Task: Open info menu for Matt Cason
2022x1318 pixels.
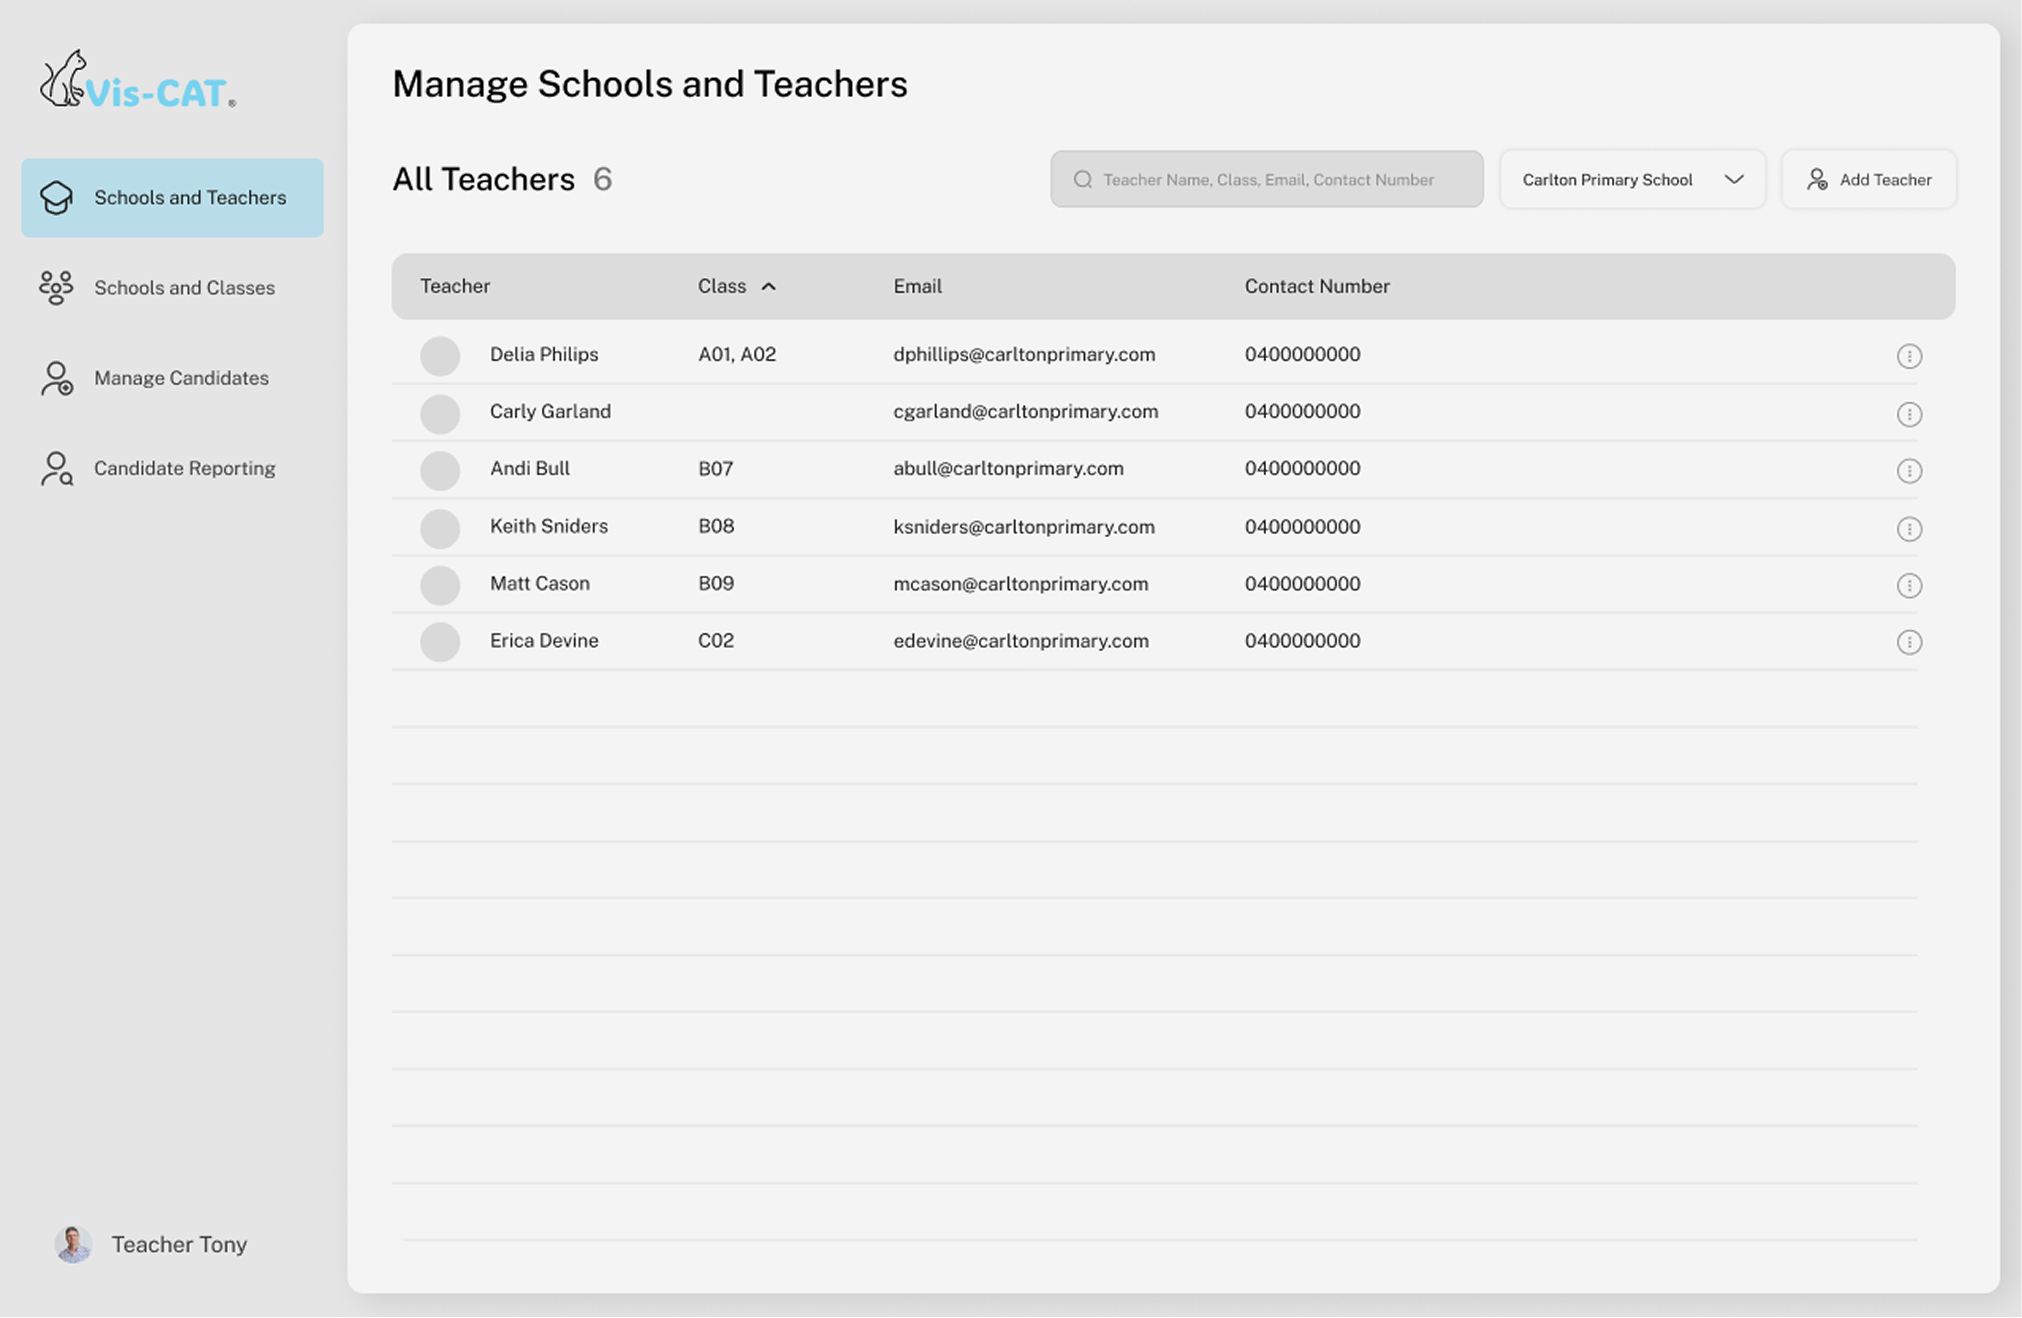Action: 1908,586
